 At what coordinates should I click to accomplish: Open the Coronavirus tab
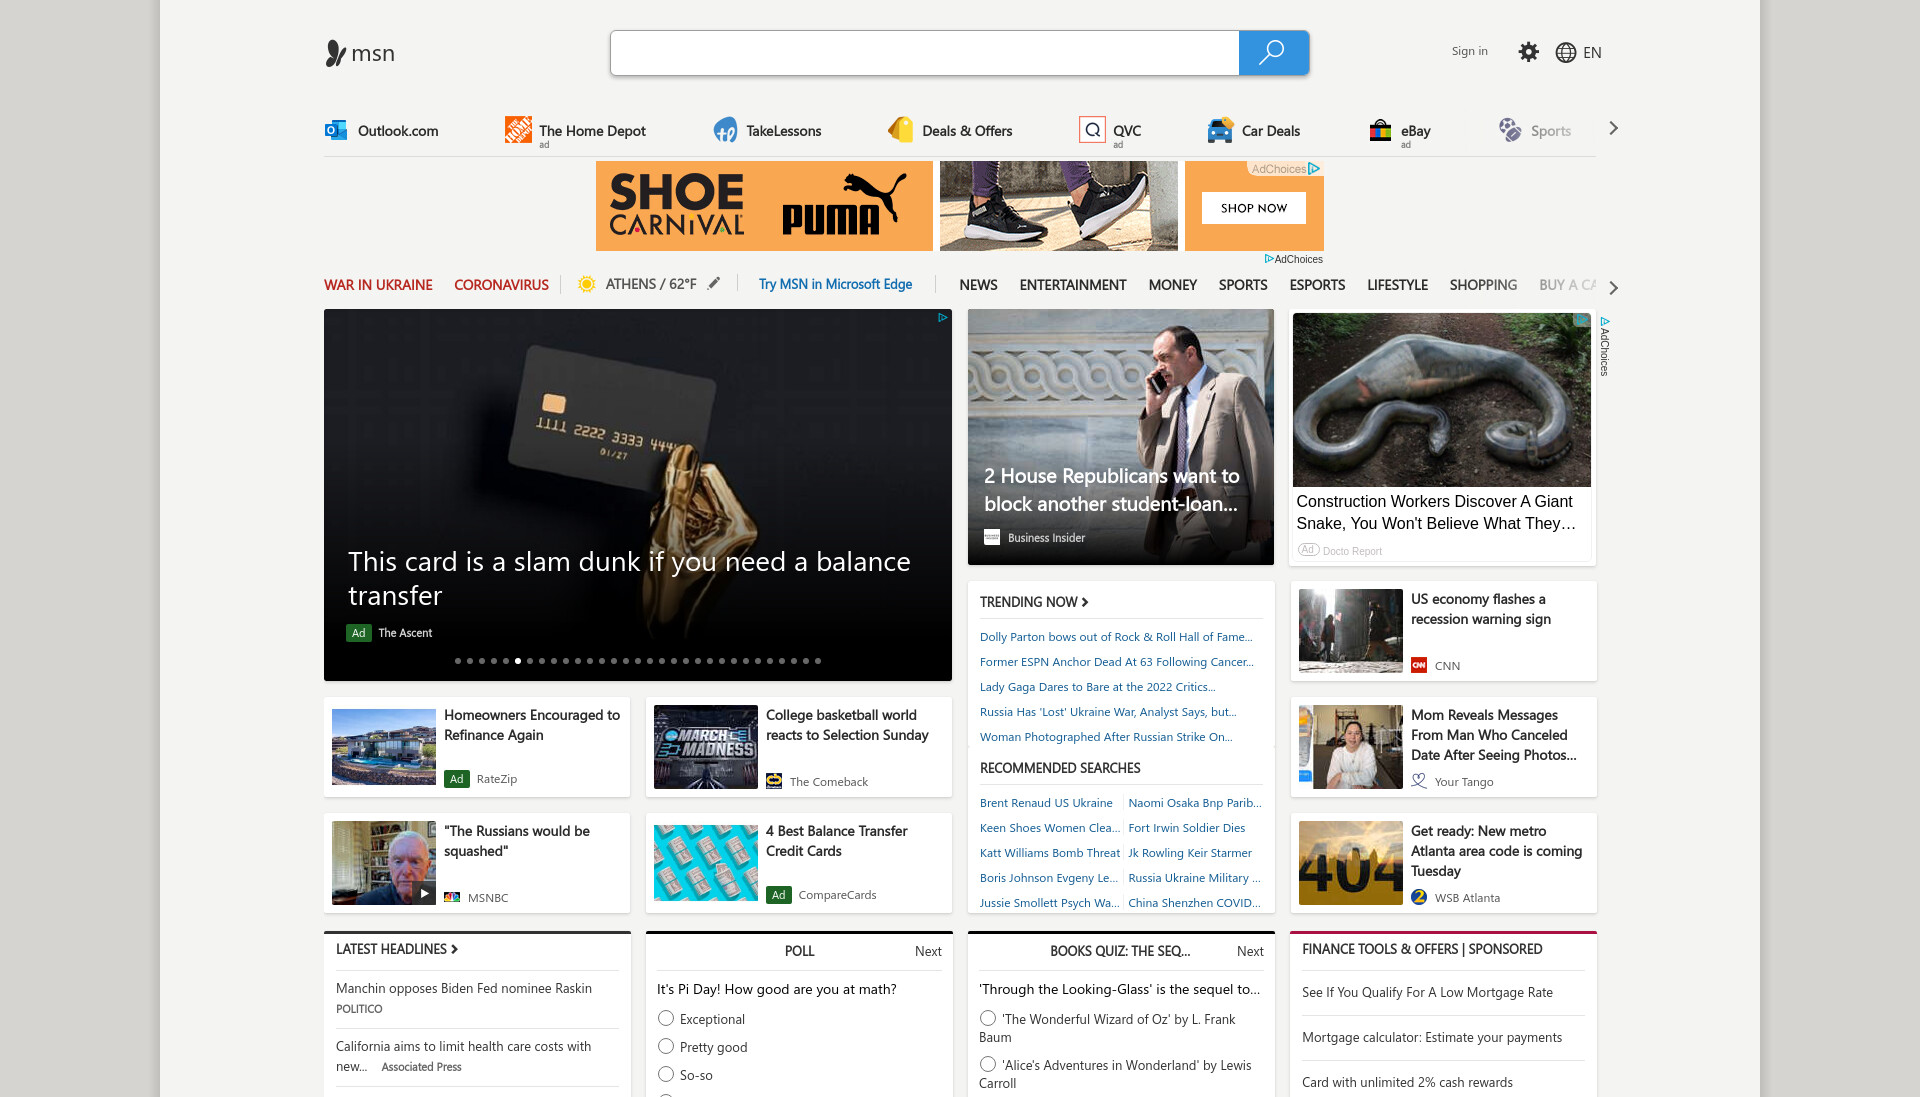point(501,285)
